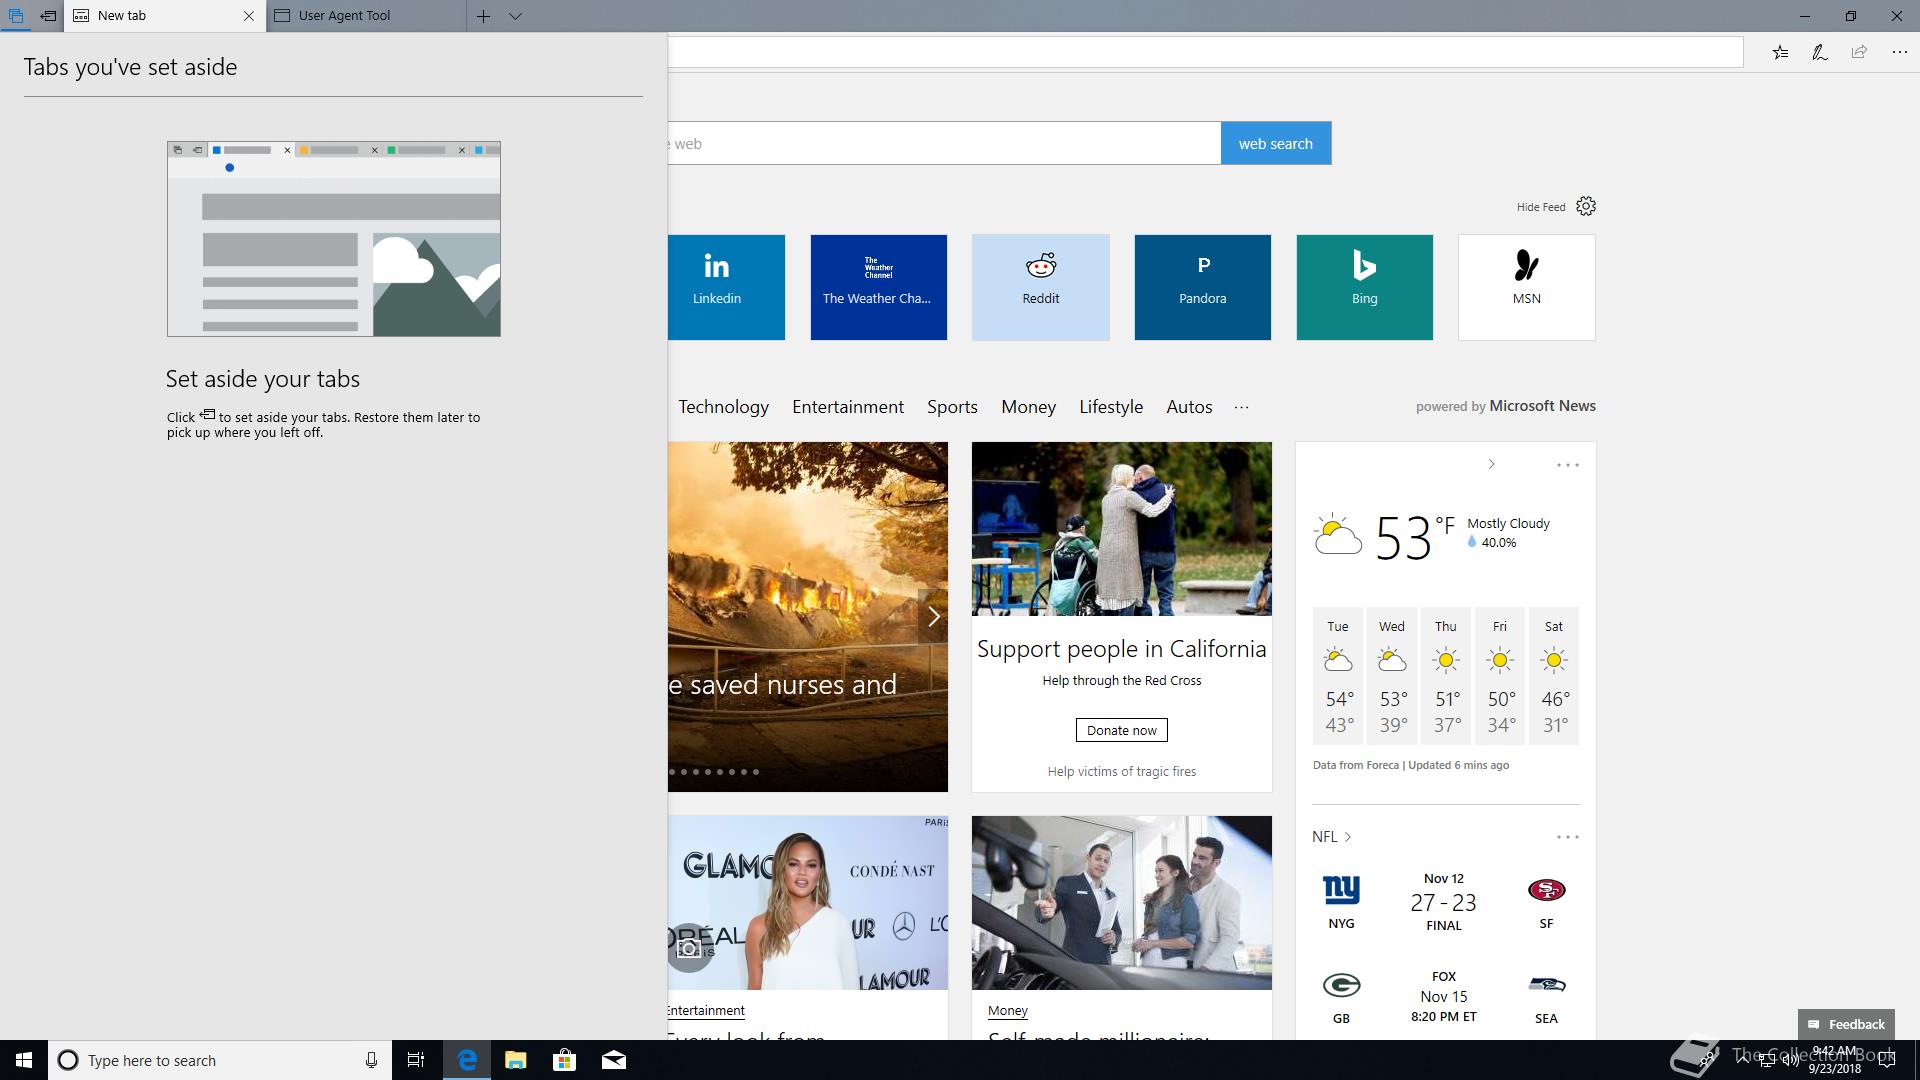This screenshot has width=1920, height=1080.
Task: Select the Thu forecast column
Action: [1446, 675]
